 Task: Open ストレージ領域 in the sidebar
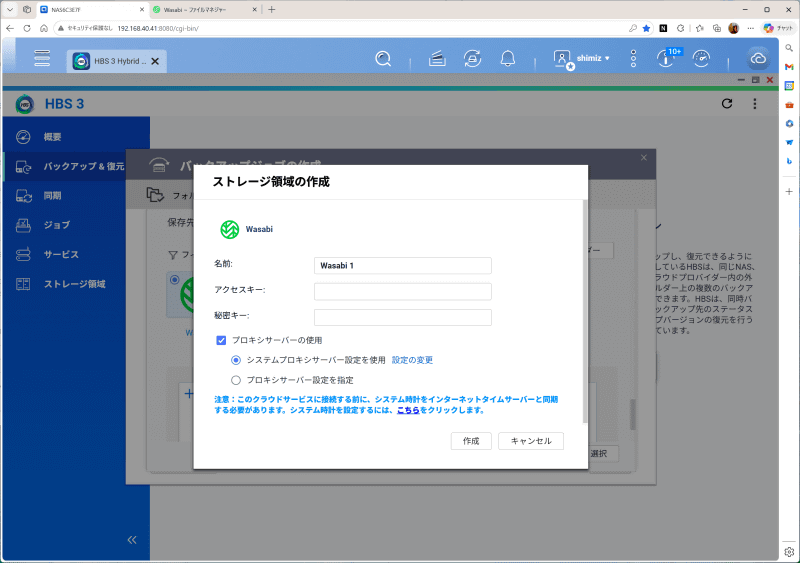[x=65, y=284]
